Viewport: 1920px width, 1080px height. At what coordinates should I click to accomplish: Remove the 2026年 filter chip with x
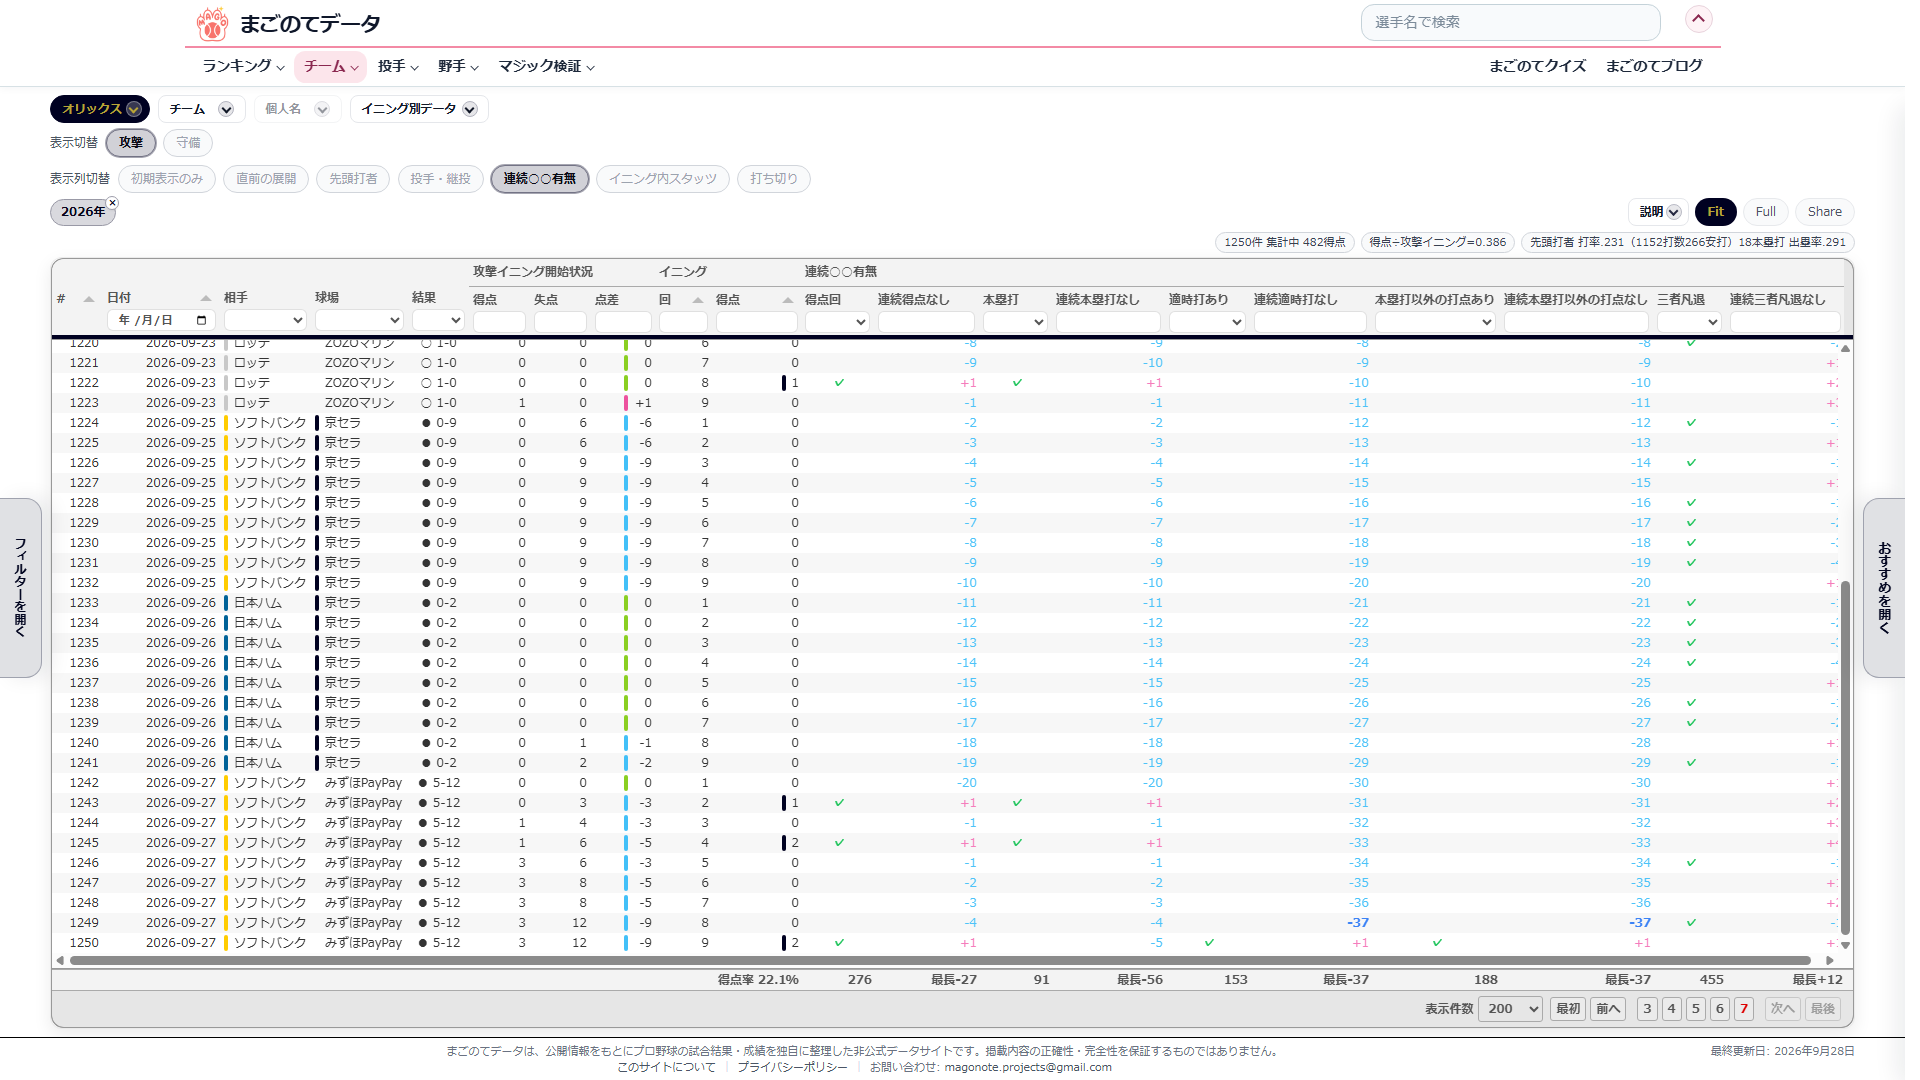[x=113, y=203]
